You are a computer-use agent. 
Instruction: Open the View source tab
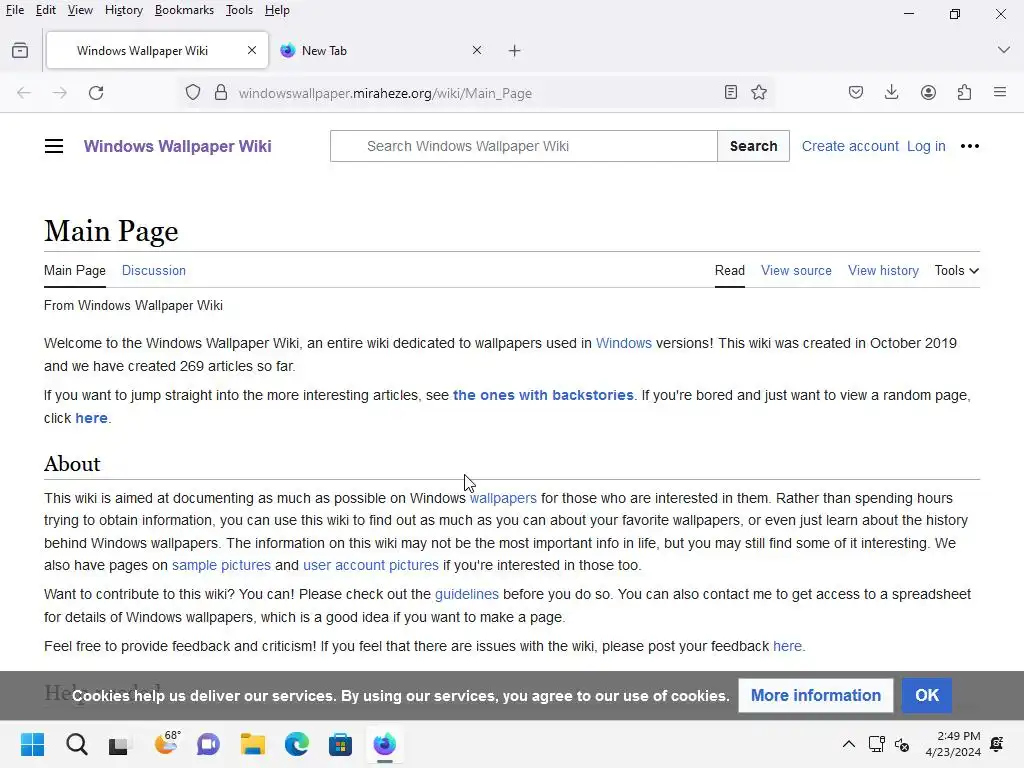796,270
